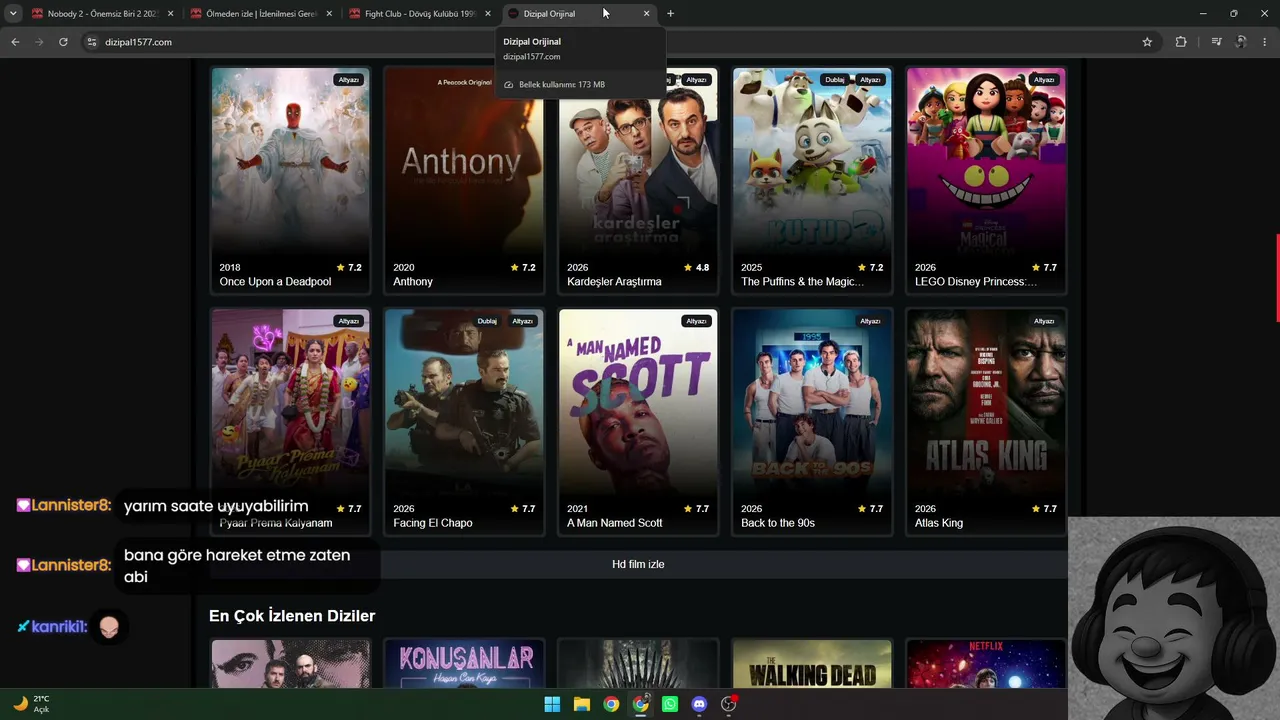This screenshot has height=720, width=1280.
Task: Open site information icon in address bar
Action: pyautogui.click(x=92, y=42)
